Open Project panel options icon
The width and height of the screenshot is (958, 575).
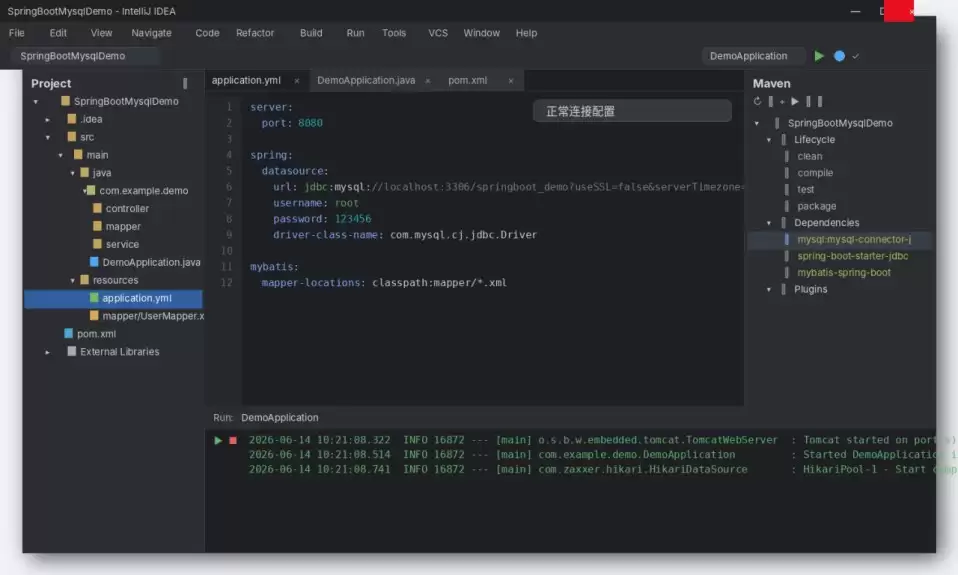(185, 83)
